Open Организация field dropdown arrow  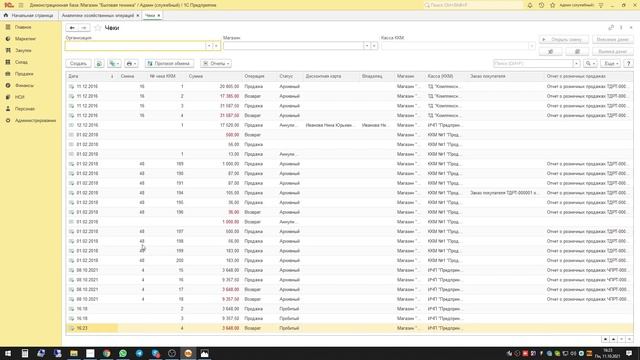point(209,46)
